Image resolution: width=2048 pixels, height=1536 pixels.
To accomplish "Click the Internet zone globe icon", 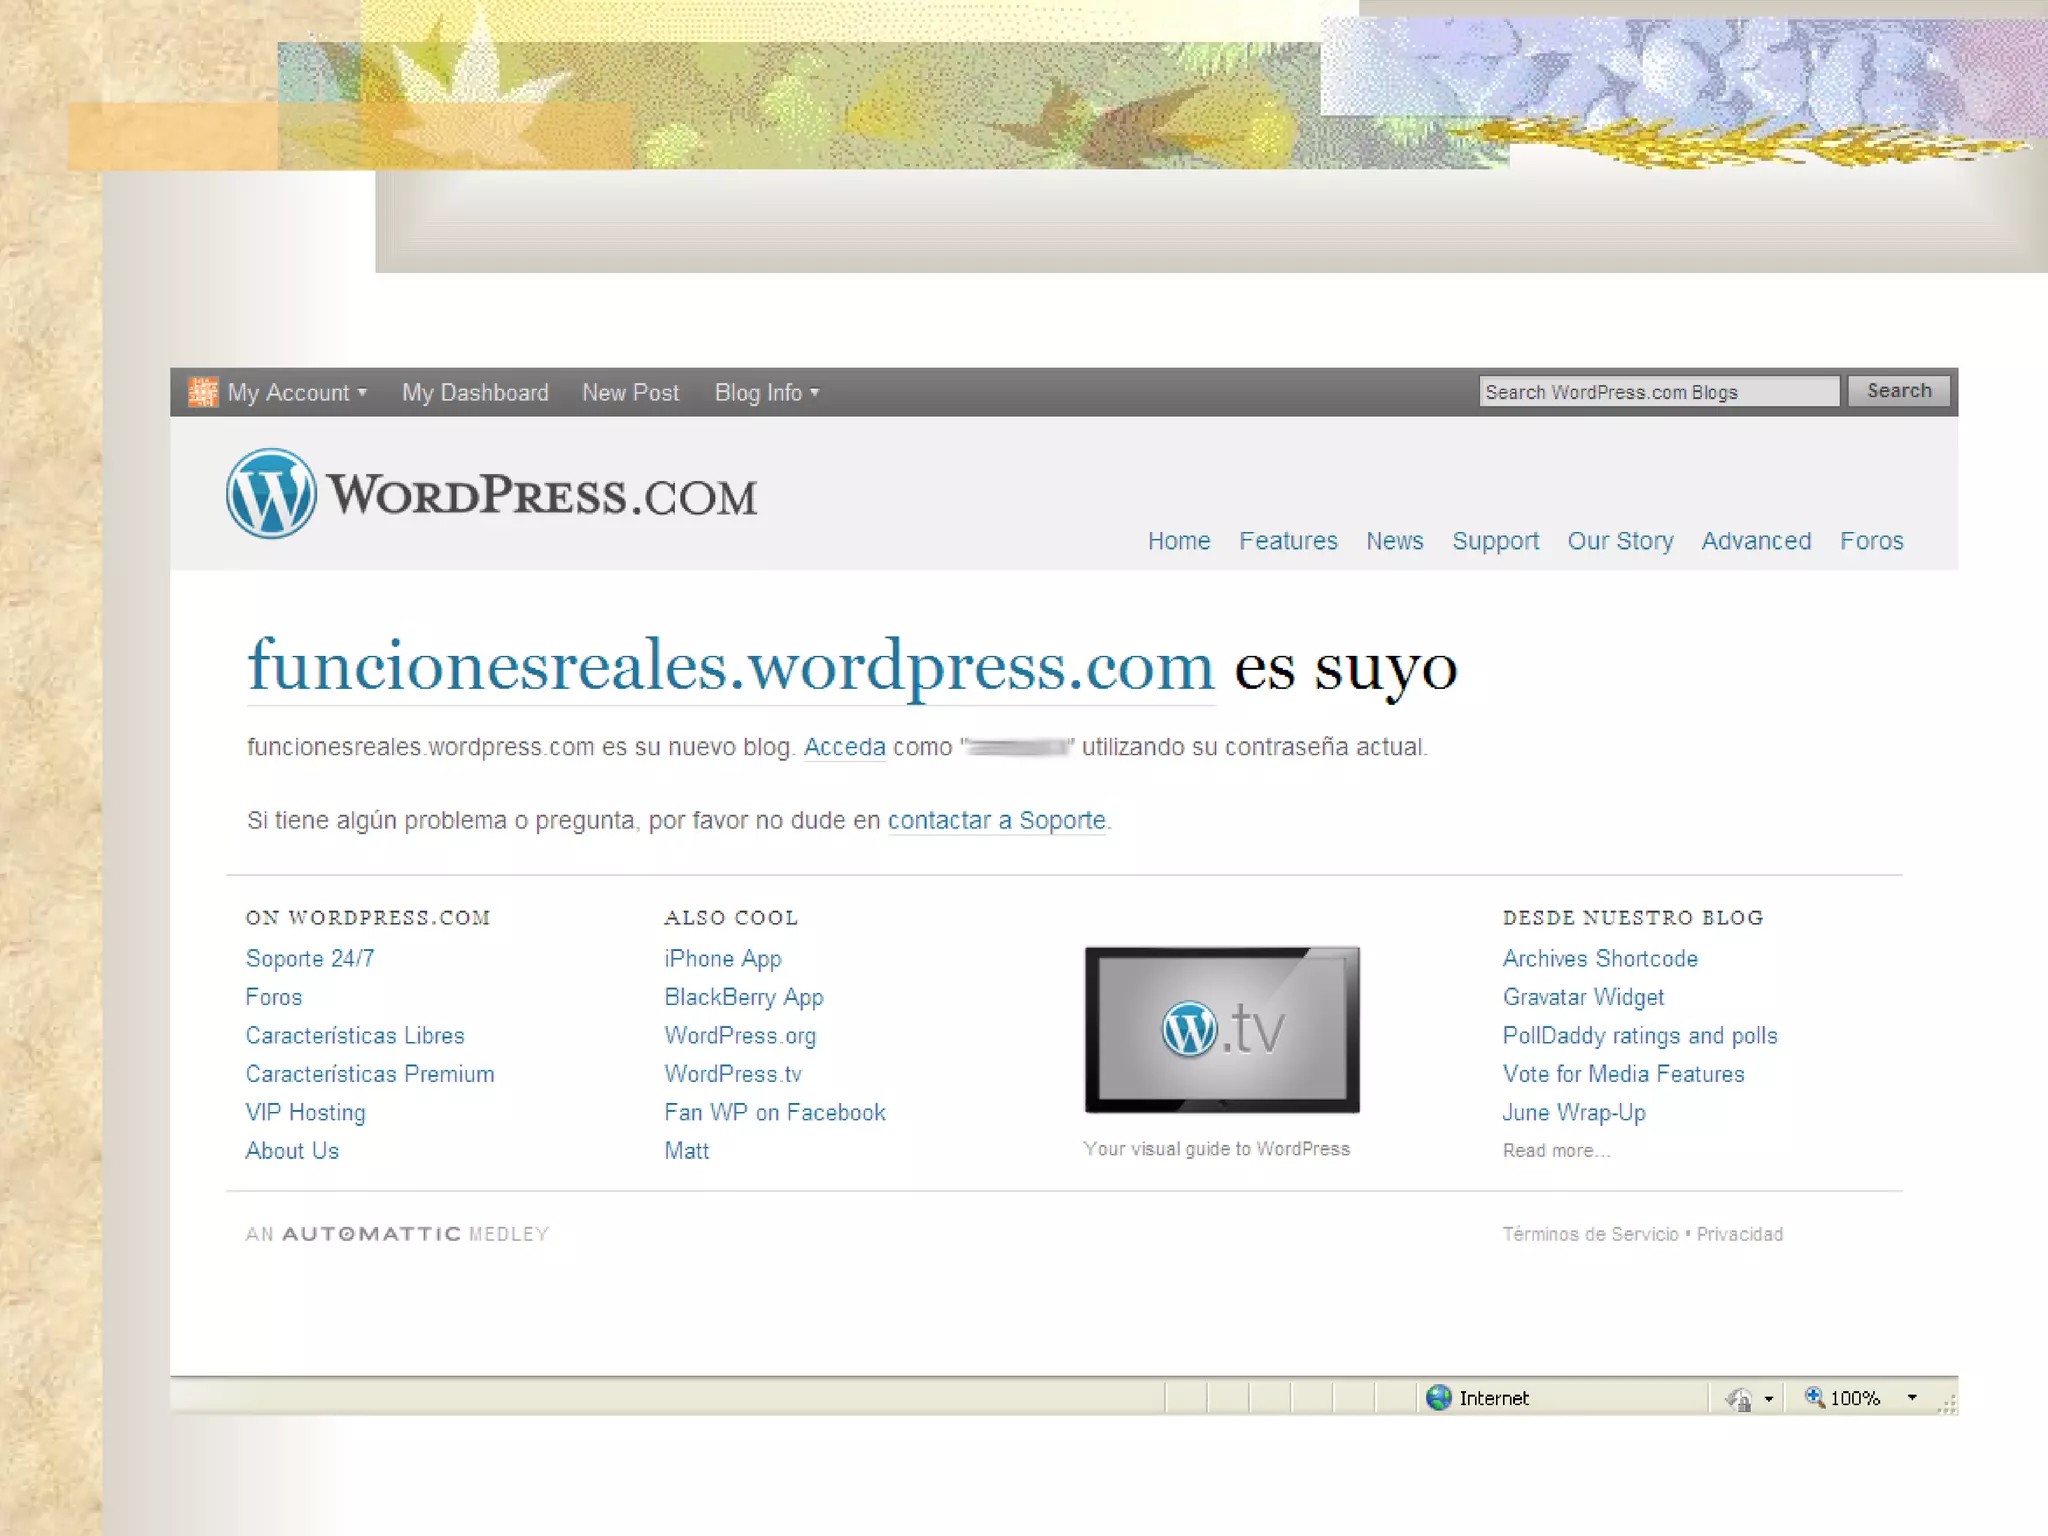I will [1438, 1398].
